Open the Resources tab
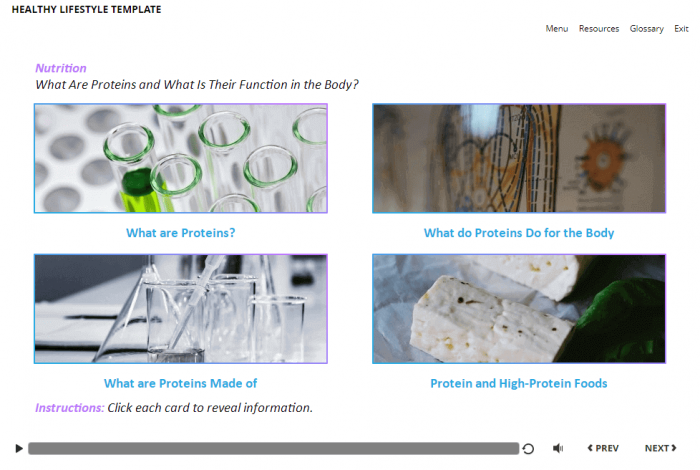The height and width of the screenshot is (470, 700). click(599, 29)
